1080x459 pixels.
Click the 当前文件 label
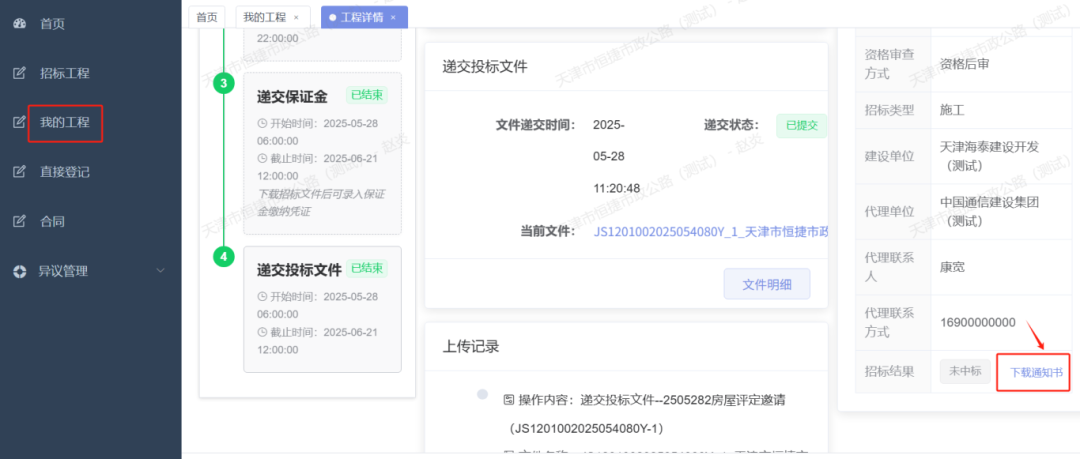(x=548, y=232)
